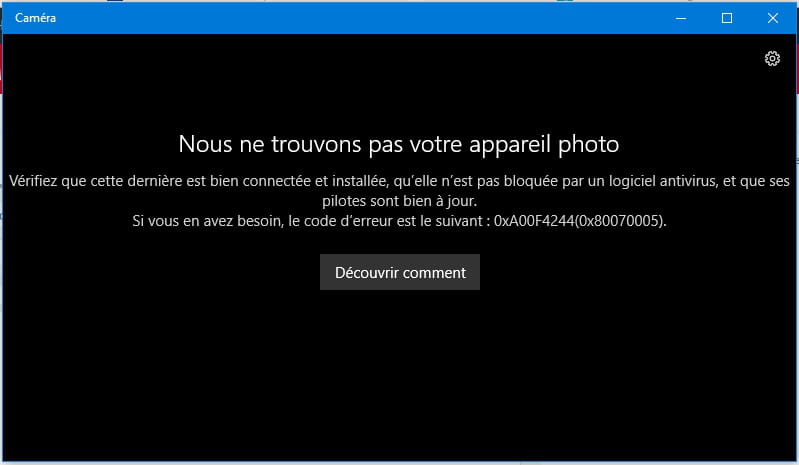The height and width of the screenshot is (465, 799).
Task: Click the phrase "Si vous en avez besoin"
Action: pyautogui.click(x=207, y=221)
